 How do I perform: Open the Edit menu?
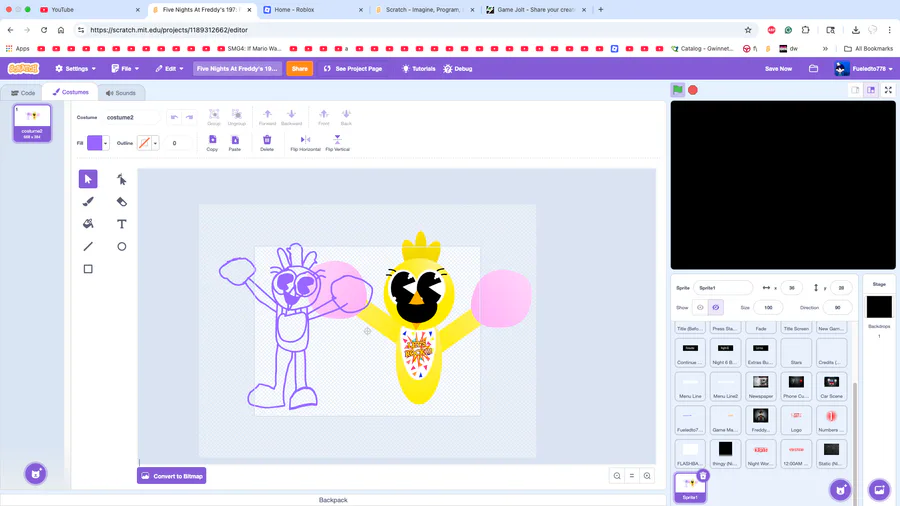(169, 69)
